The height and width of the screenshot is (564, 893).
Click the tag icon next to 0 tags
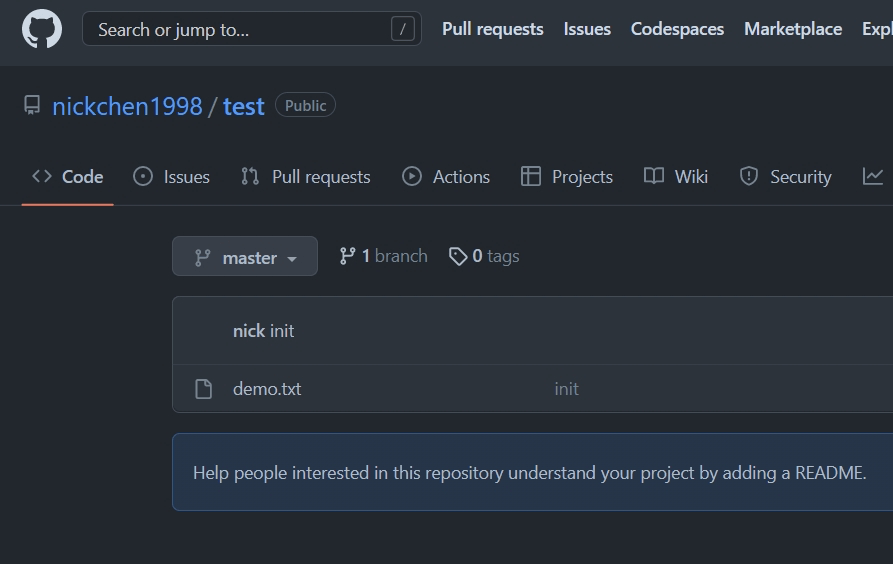tap(458, 256)
